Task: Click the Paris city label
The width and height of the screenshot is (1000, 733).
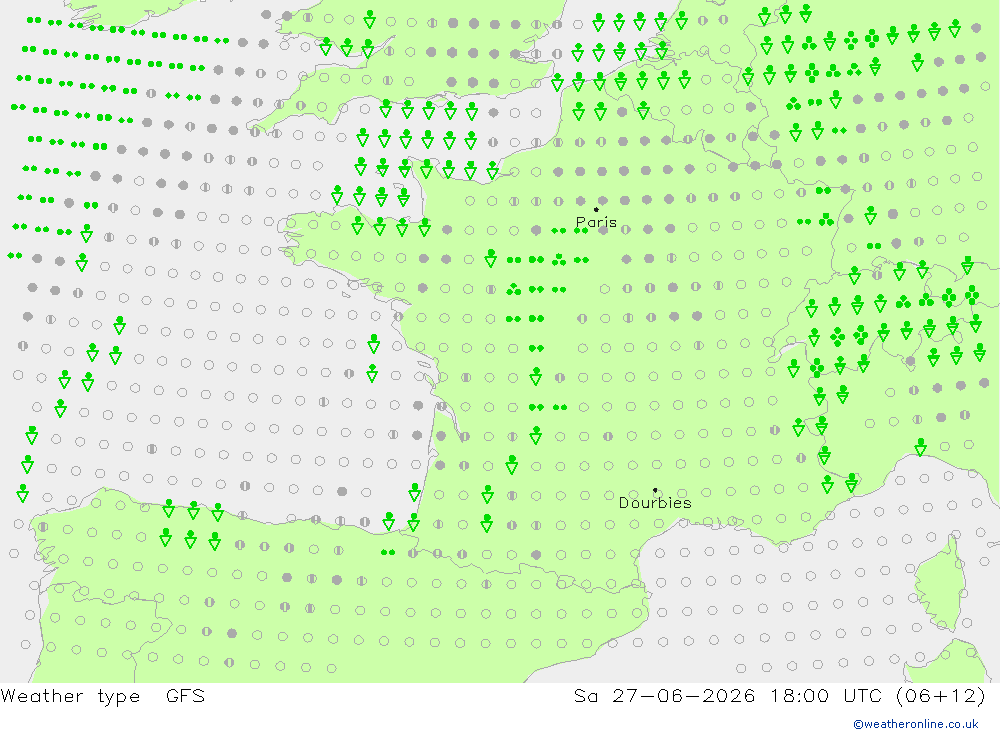Action: click(x=596, y=222)
